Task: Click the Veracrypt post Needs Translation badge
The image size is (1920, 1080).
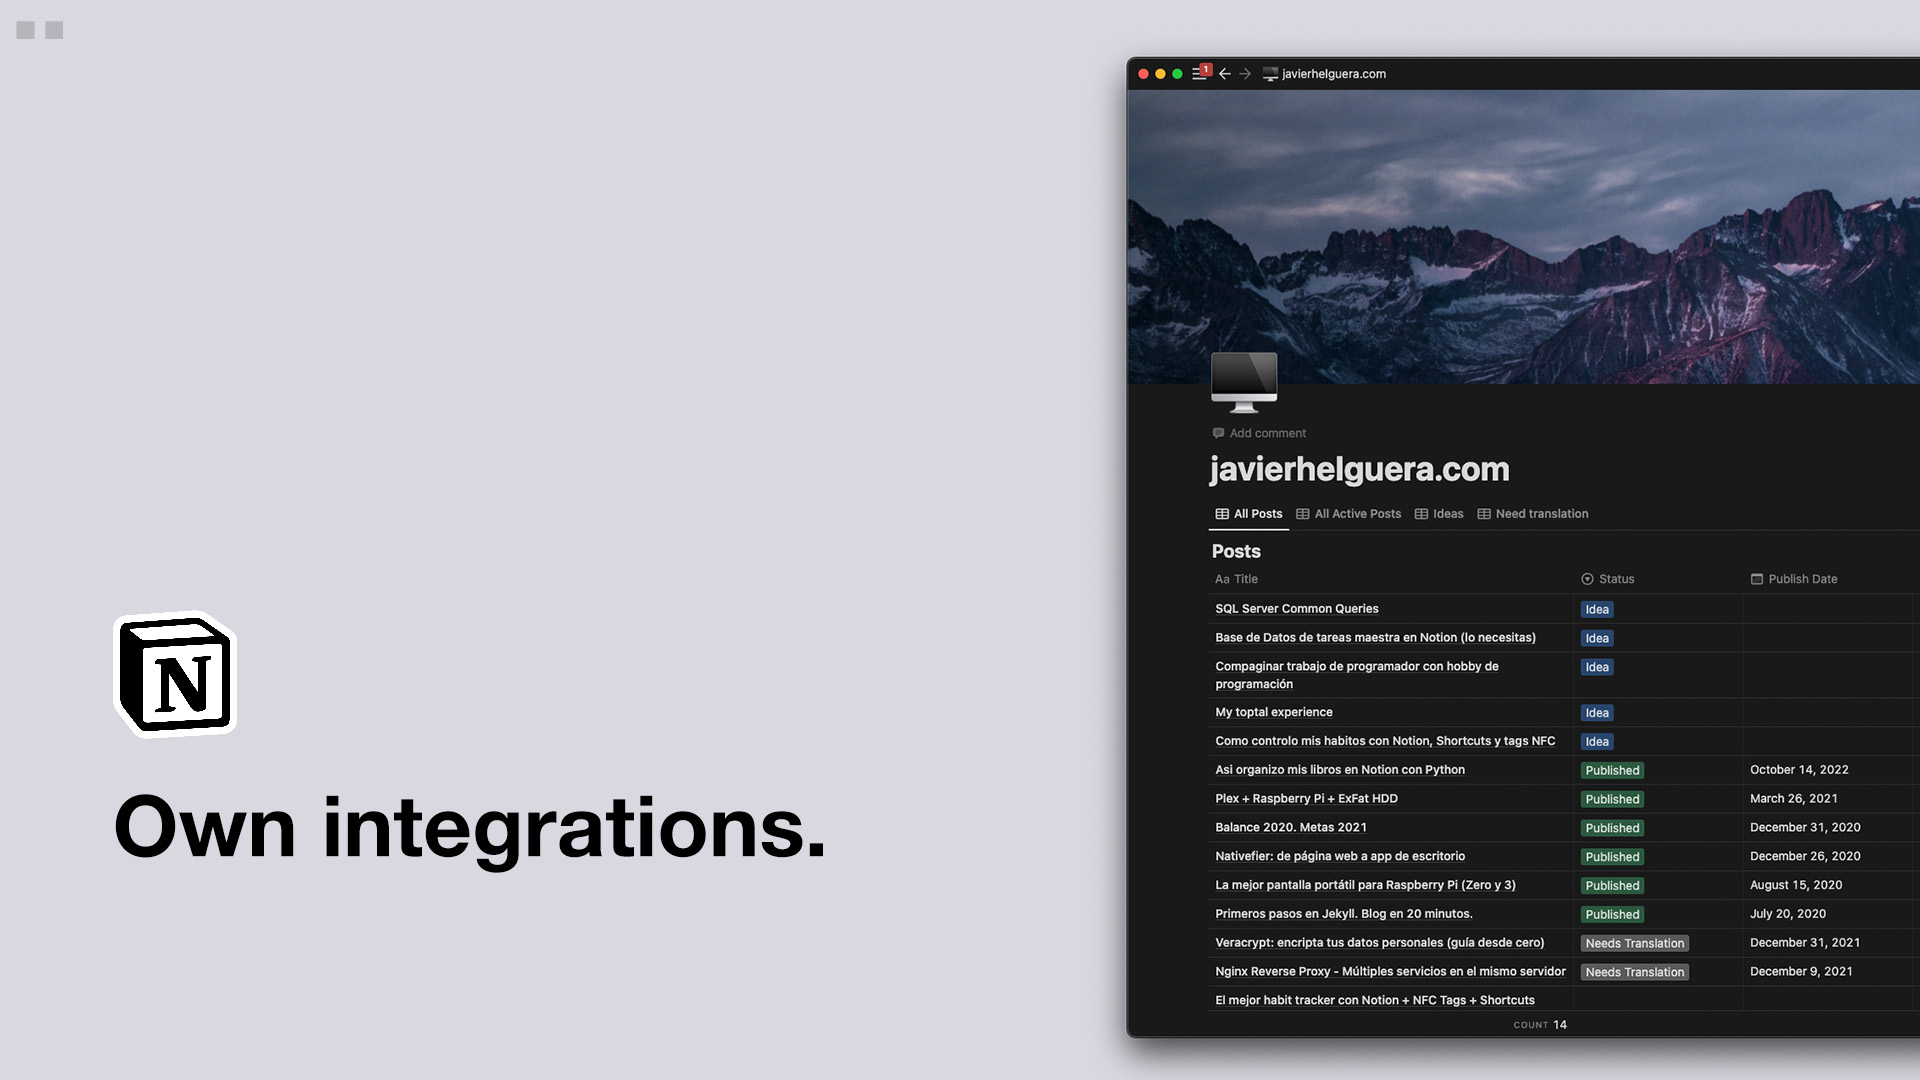Action: point(1635,943)
